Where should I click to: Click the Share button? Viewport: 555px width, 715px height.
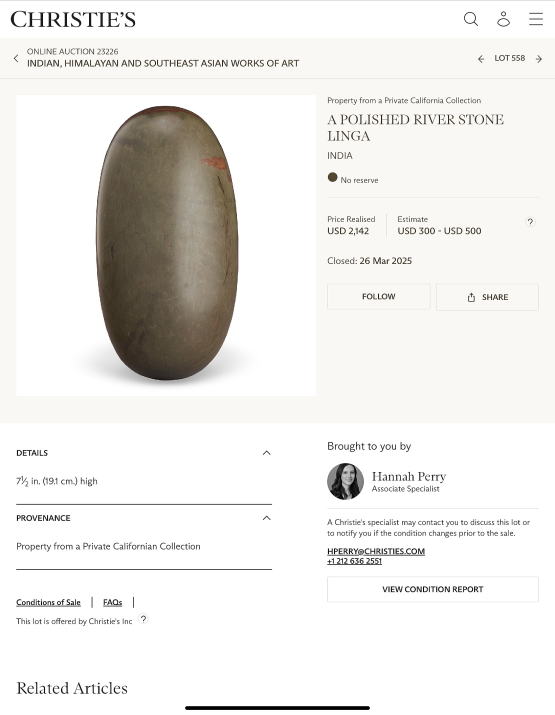coord(487,297)
